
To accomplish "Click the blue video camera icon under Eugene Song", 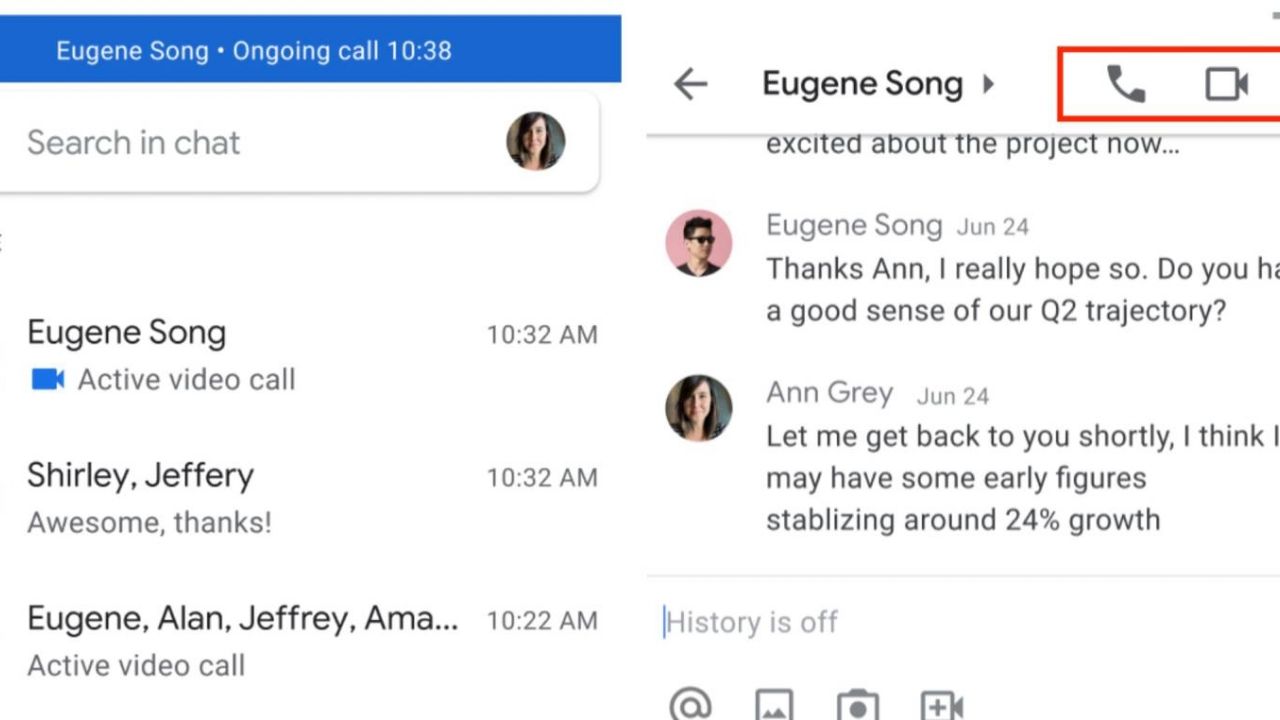I will tap(48, 380).
